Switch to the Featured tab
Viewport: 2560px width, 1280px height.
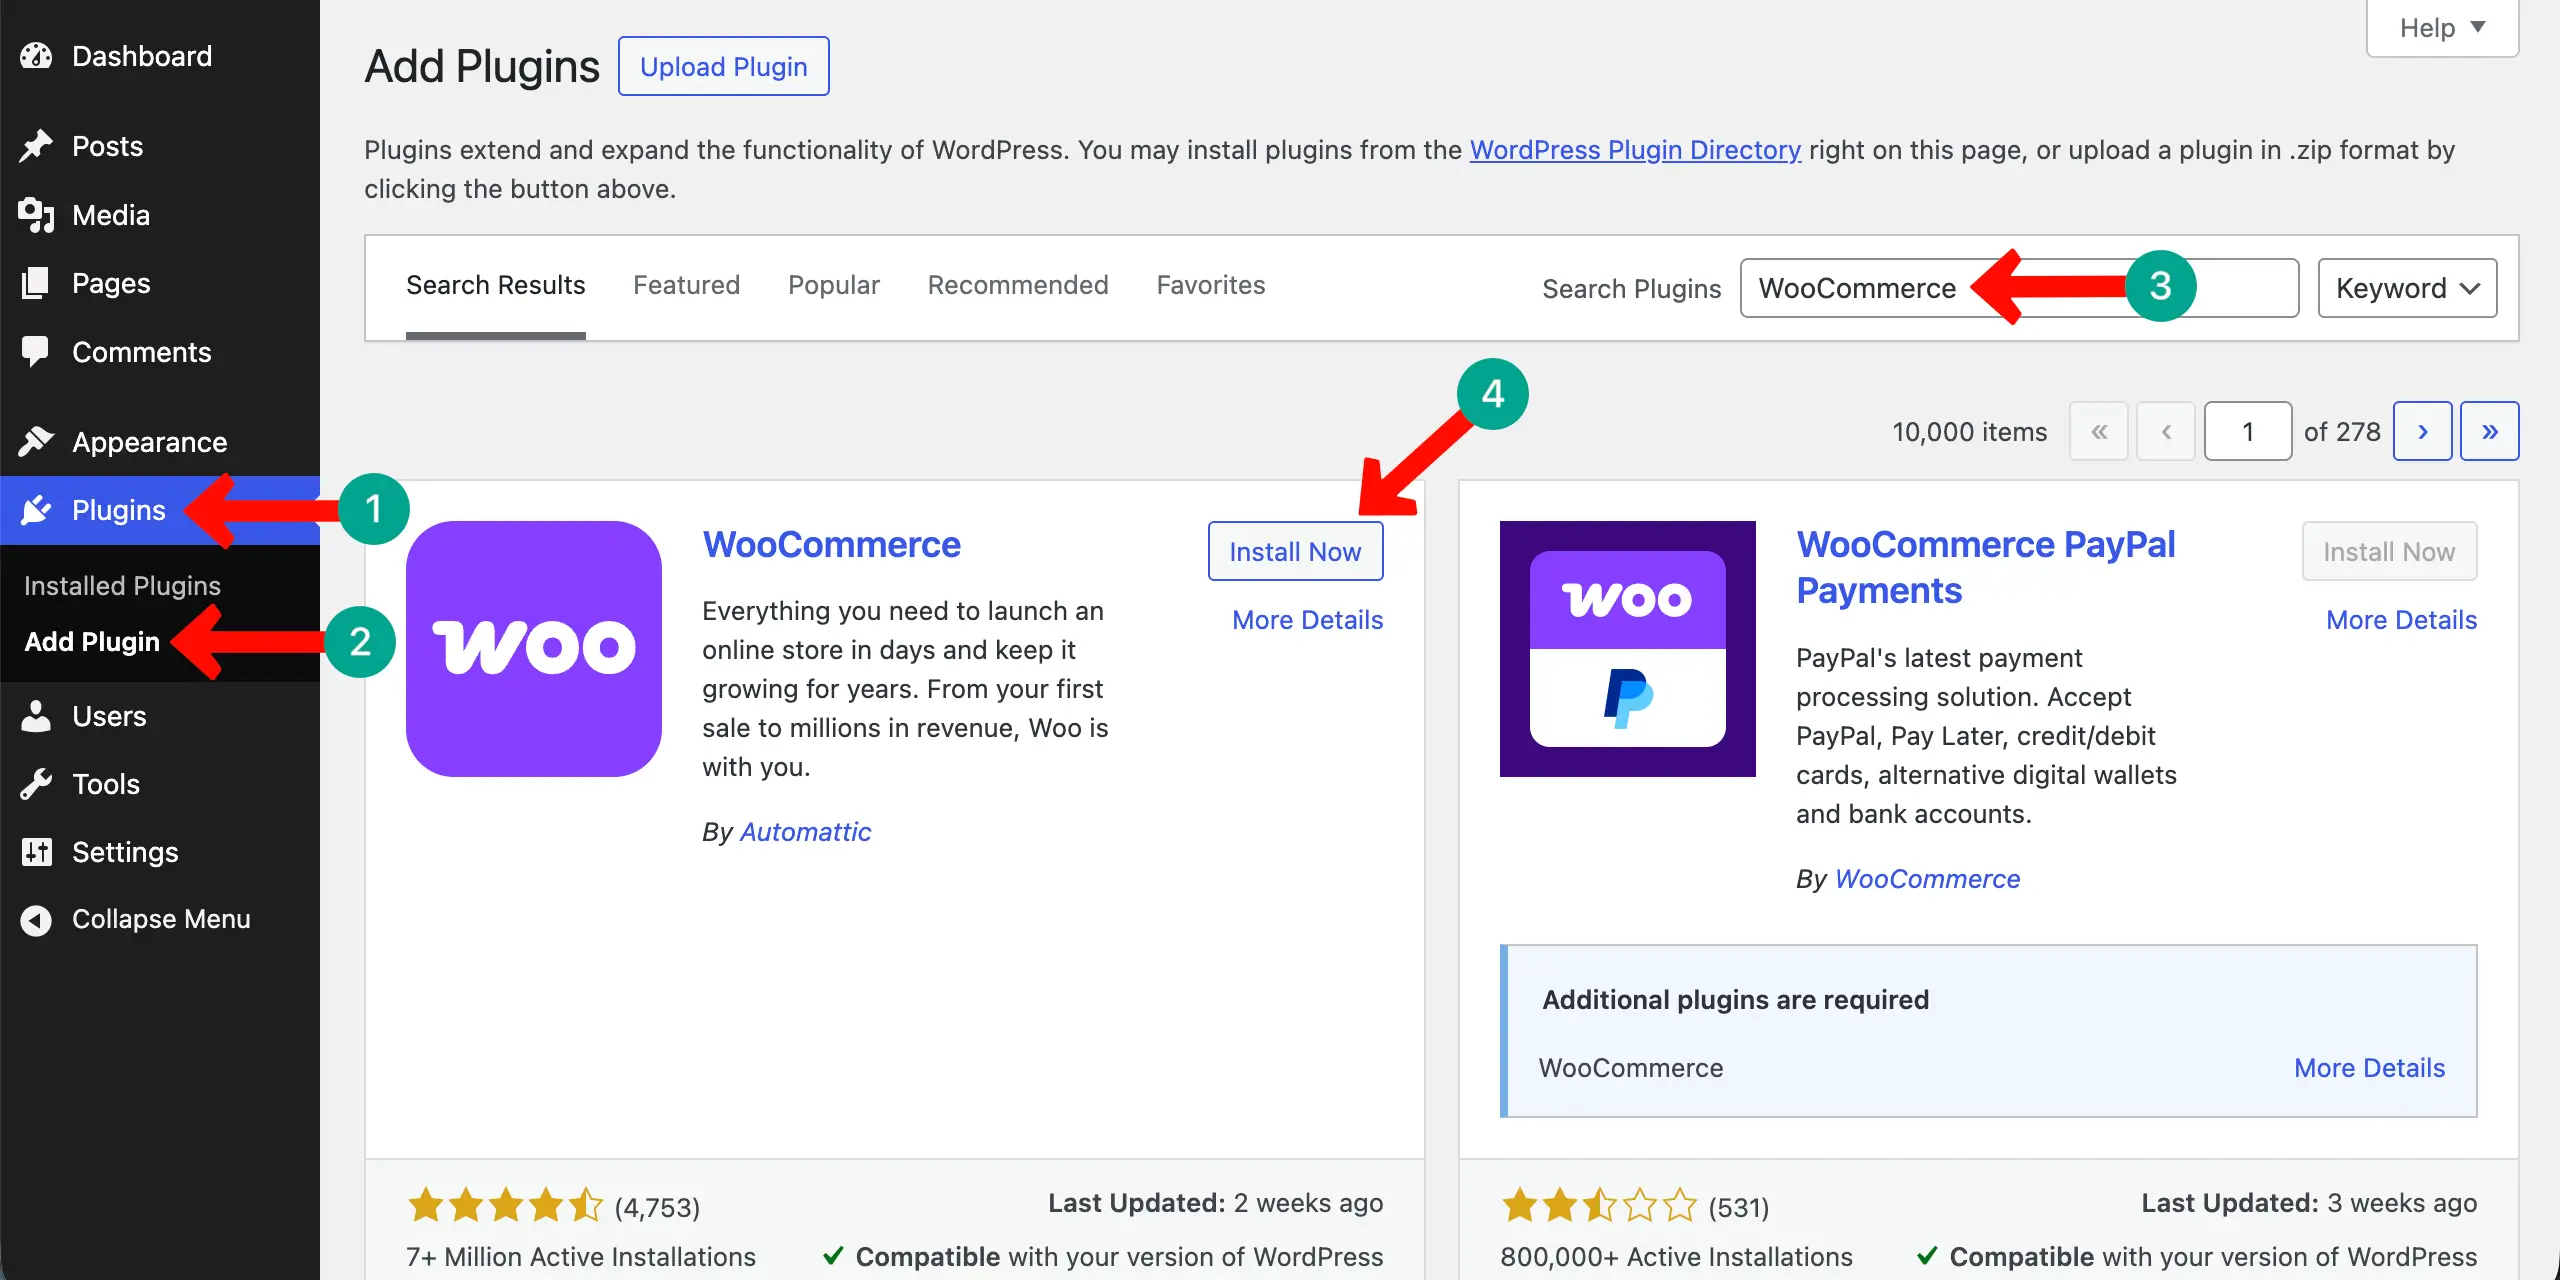pyautogui.click(x=686, y=286)
